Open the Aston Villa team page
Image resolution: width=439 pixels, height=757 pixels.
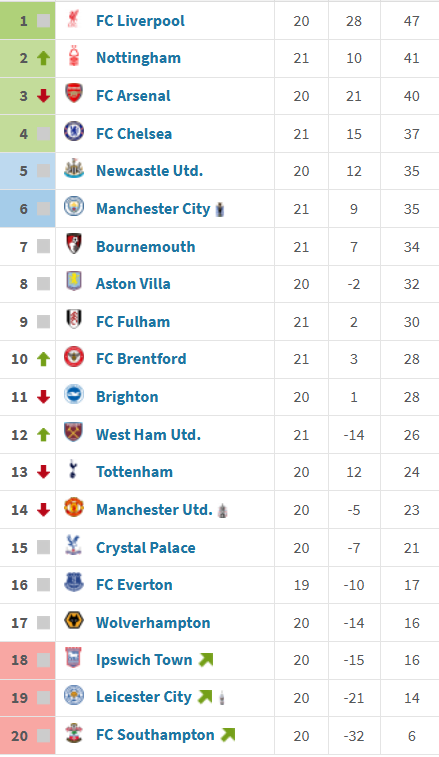[133, 284]
